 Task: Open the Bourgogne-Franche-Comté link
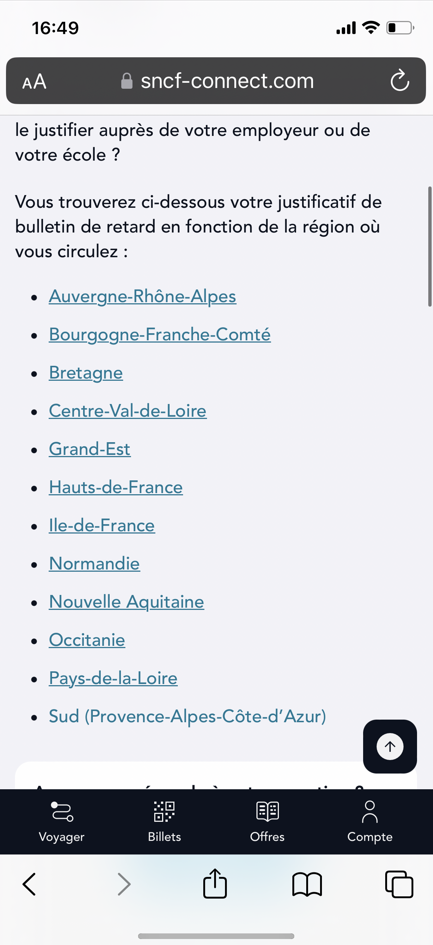point(160,334)
